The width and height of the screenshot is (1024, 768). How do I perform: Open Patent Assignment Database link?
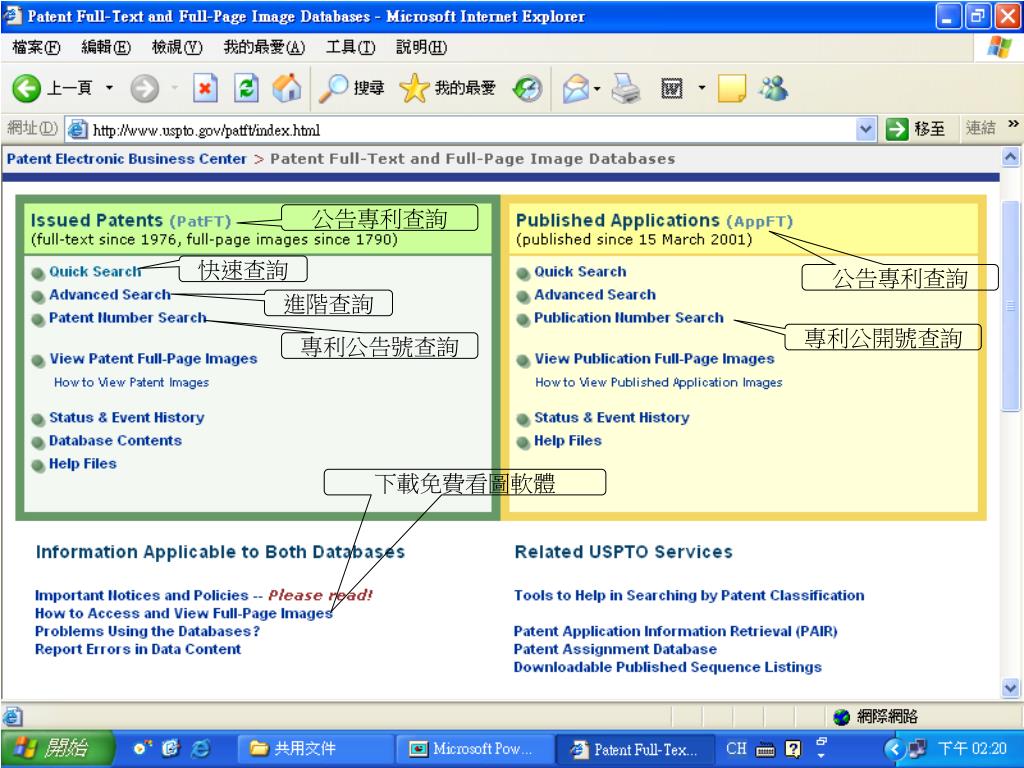pos(615,649)
